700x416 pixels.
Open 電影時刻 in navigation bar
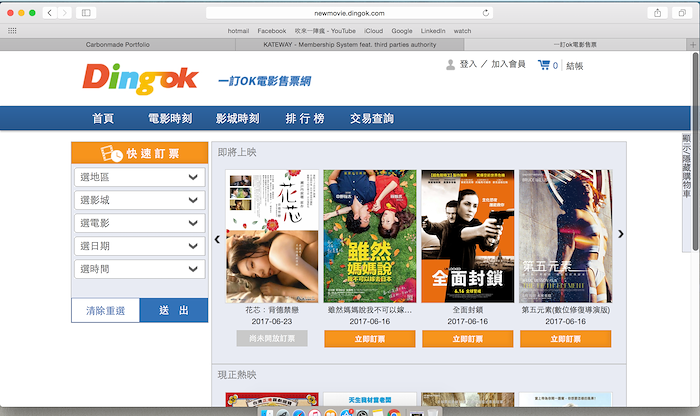[x=170, y=118]
